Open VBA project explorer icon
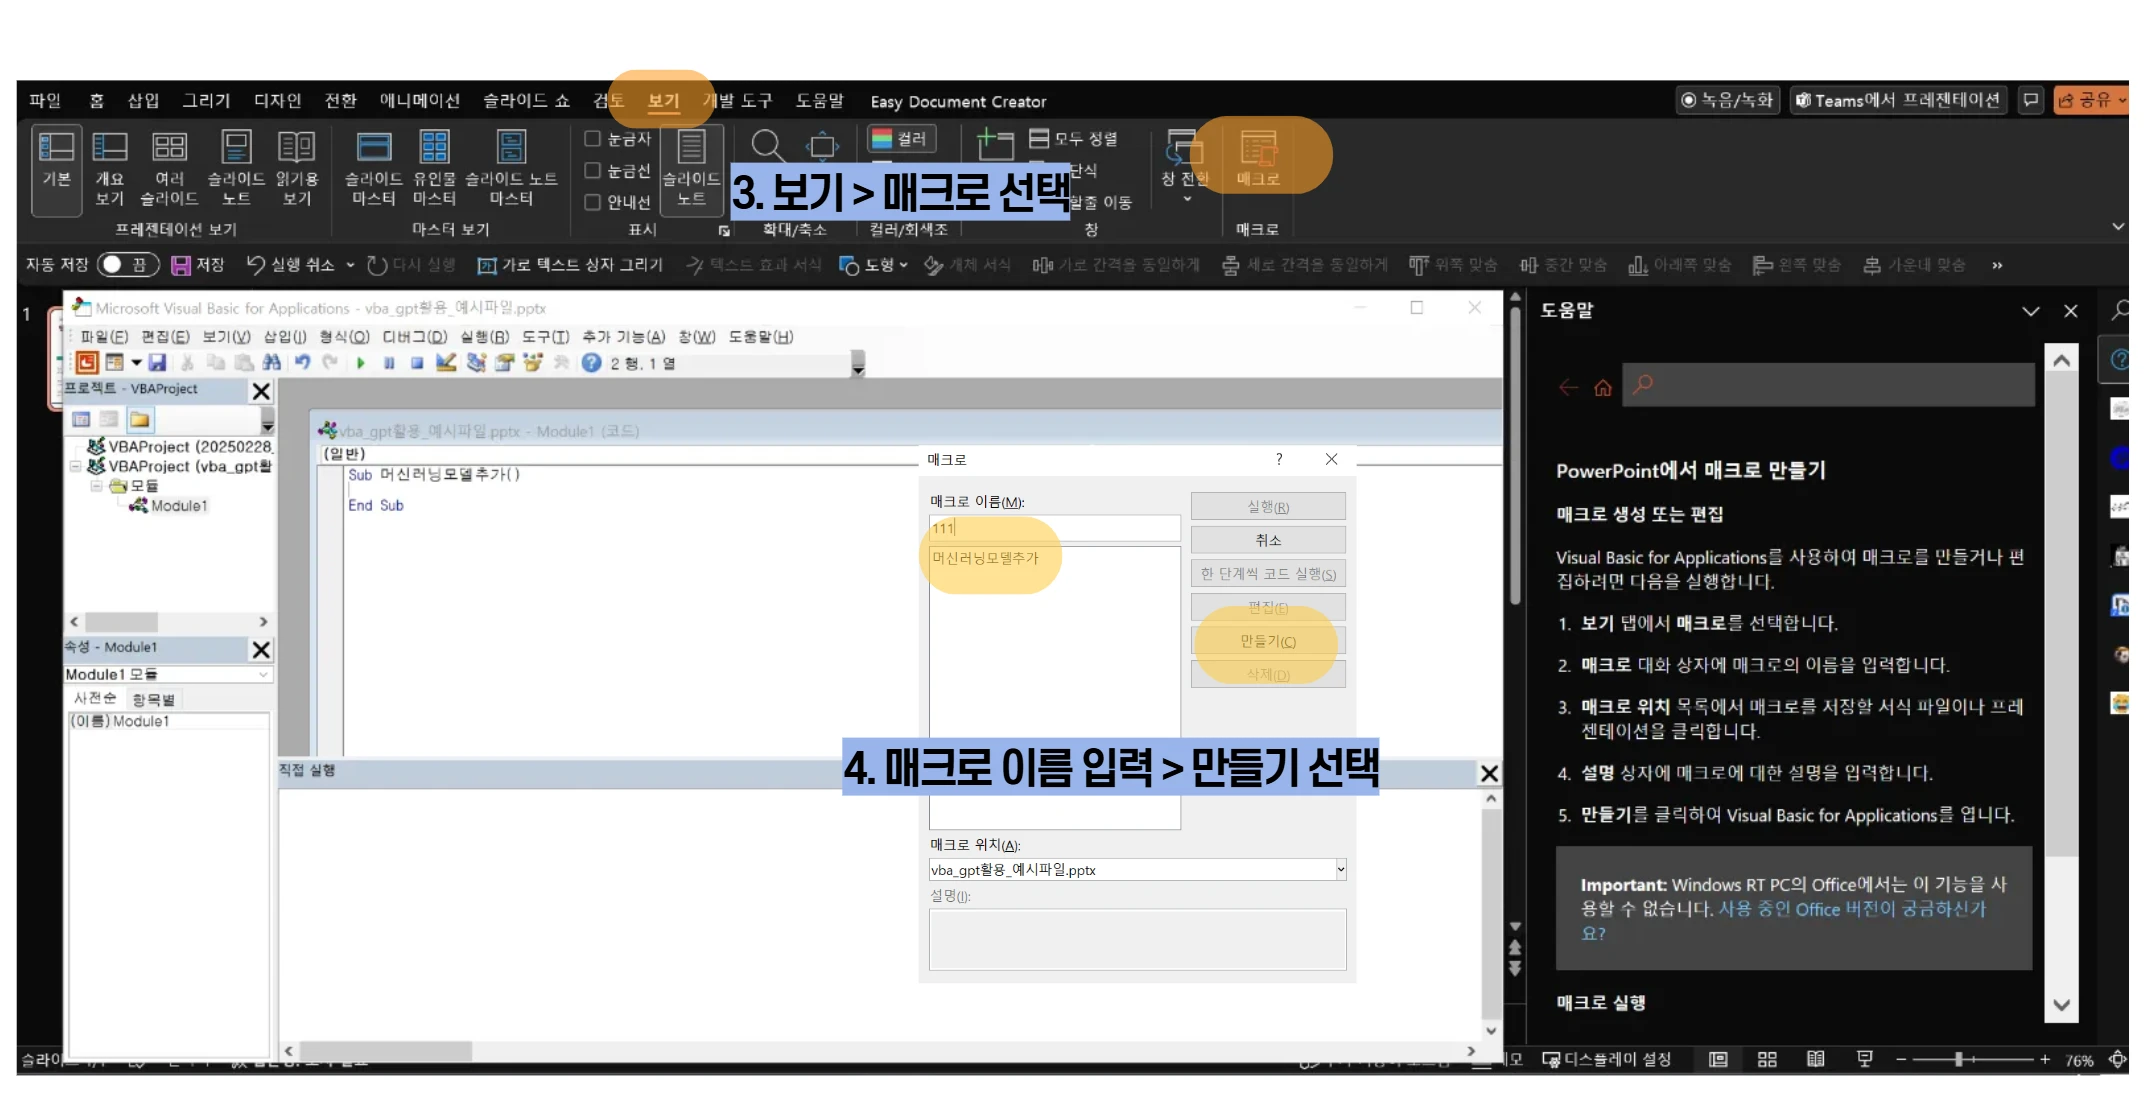The image size is (2154, 1106). (x=476, y=363)
